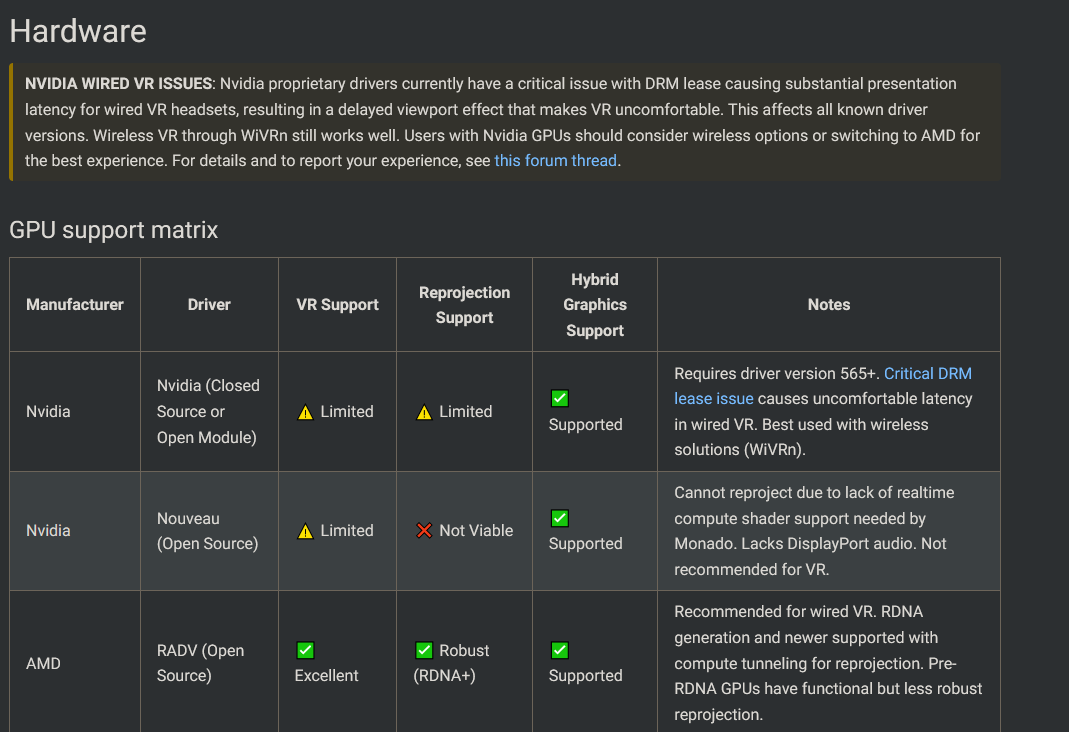Click 'Limited' text in Nouveau VR Support cell
The width and height of the screenshot is (1069, 732).
click(347, 530)
